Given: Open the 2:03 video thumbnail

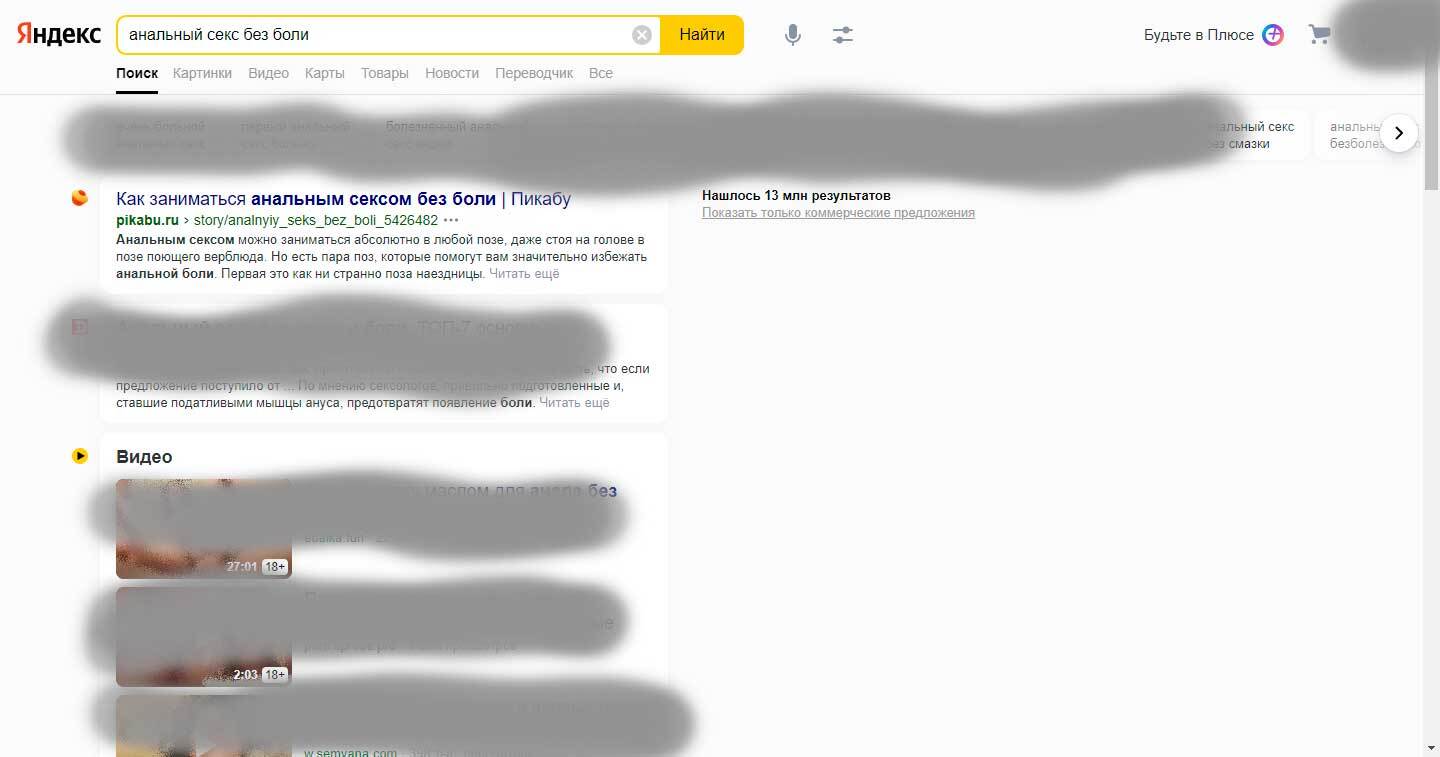Looking at the screenshot, I should coord(204,637).
